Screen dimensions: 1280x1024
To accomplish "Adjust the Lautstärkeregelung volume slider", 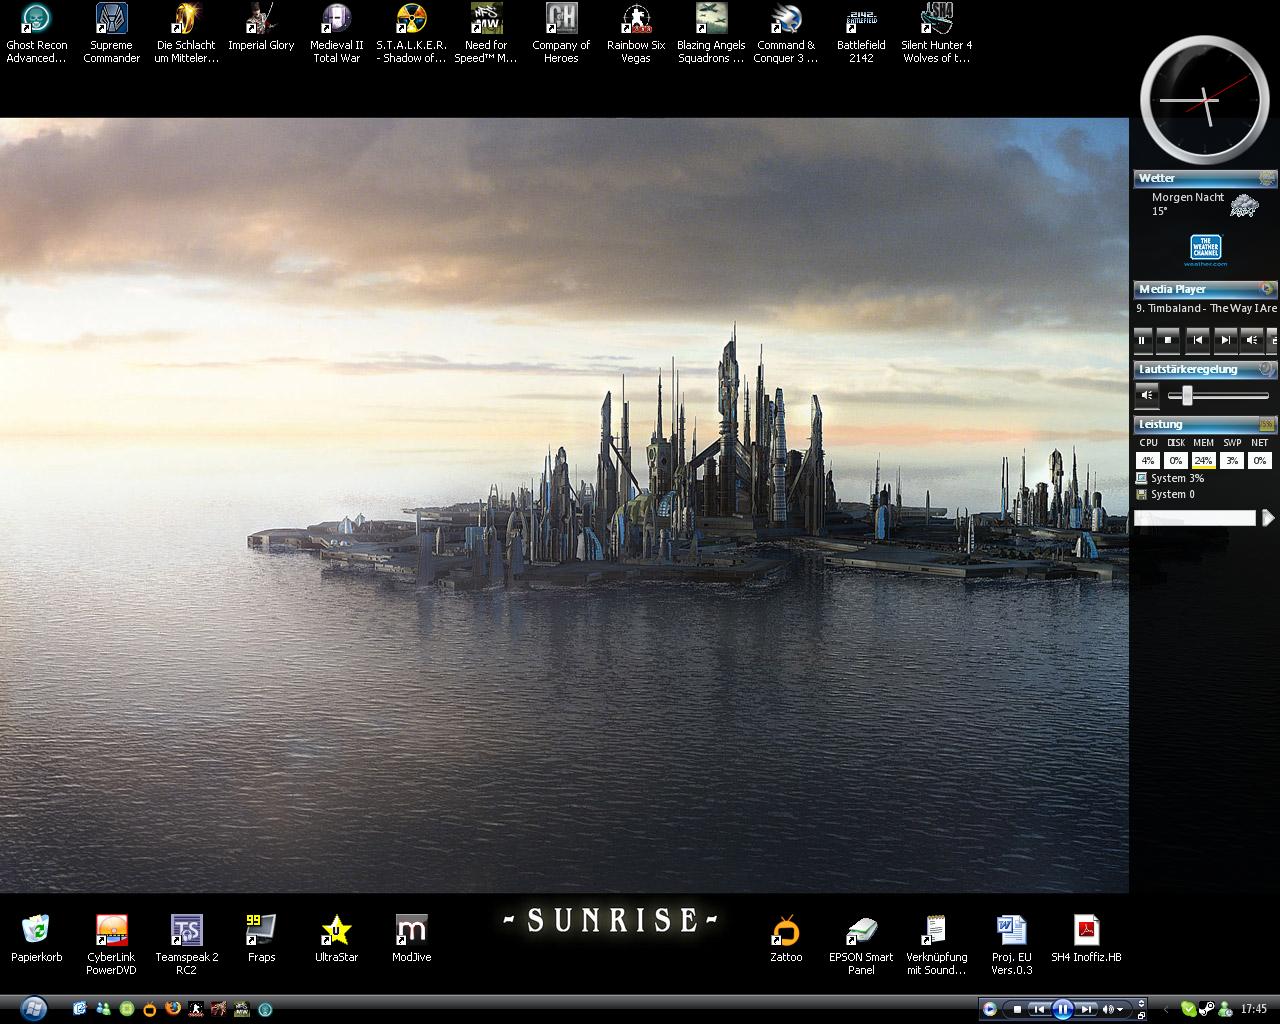I will [1187, 396].
